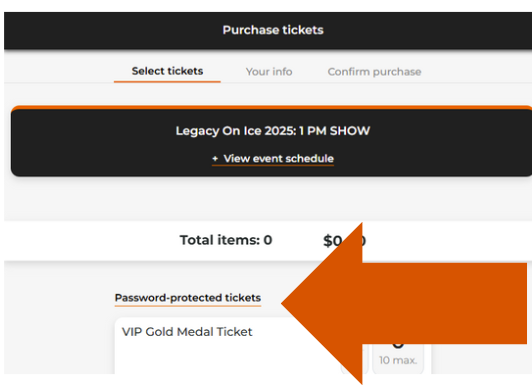Click the orange top border of event banner
This screenshot has width=532, height=391.
pyautogui.click(x=271, y=108)
